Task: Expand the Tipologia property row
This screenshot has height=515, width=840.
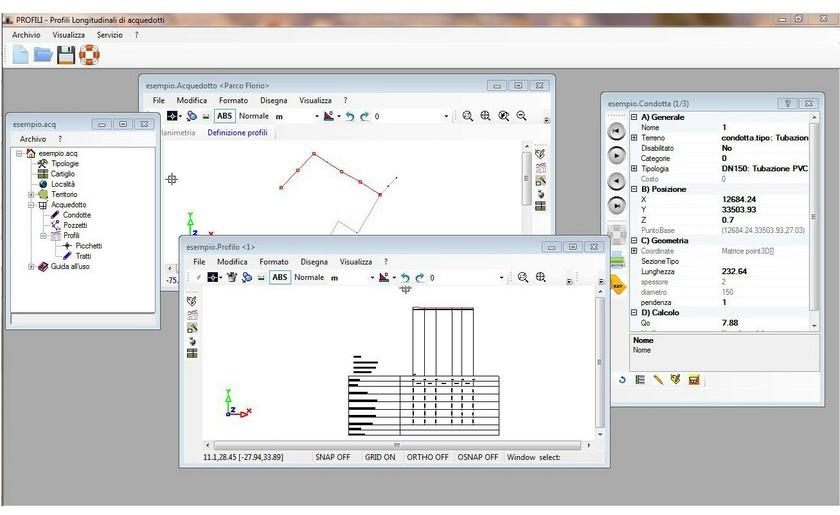Action: pos(634,168)
